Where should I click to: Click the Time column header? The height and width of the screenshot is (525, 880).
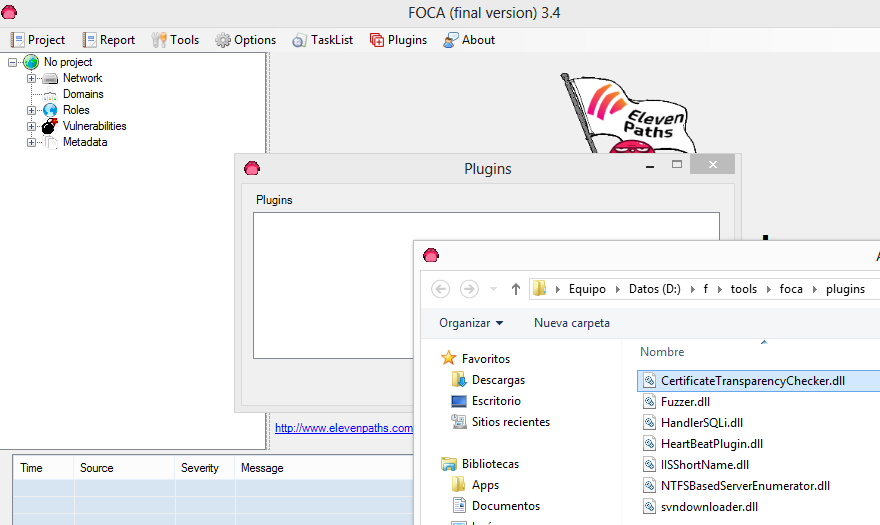43,468
